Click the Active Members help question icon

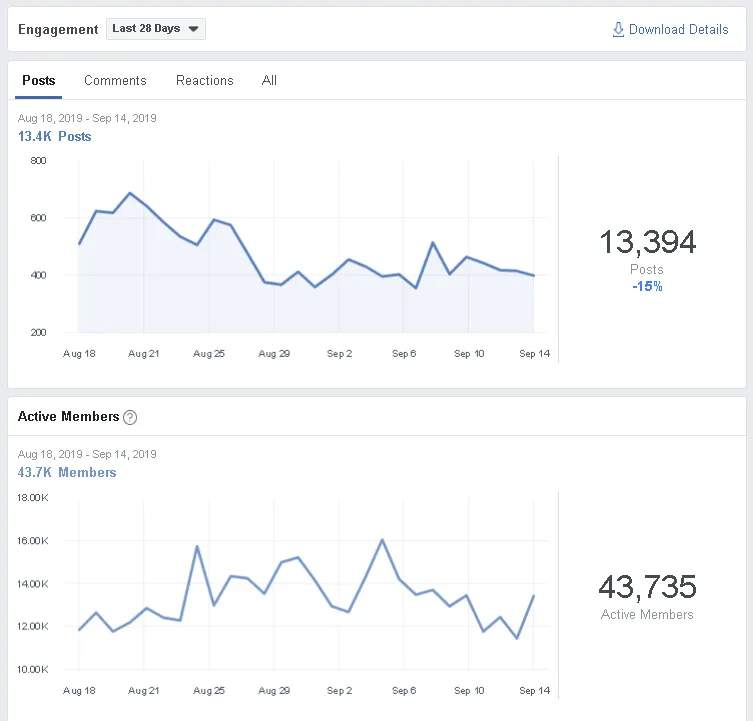130,417
